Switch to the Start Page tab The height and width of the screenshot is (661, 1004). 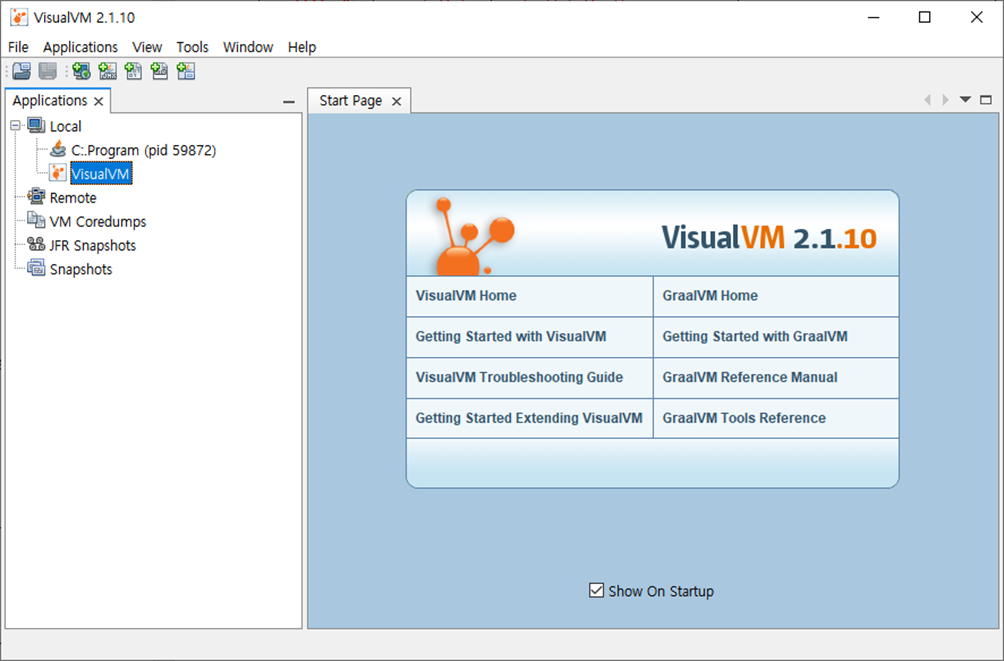(350, 101)
